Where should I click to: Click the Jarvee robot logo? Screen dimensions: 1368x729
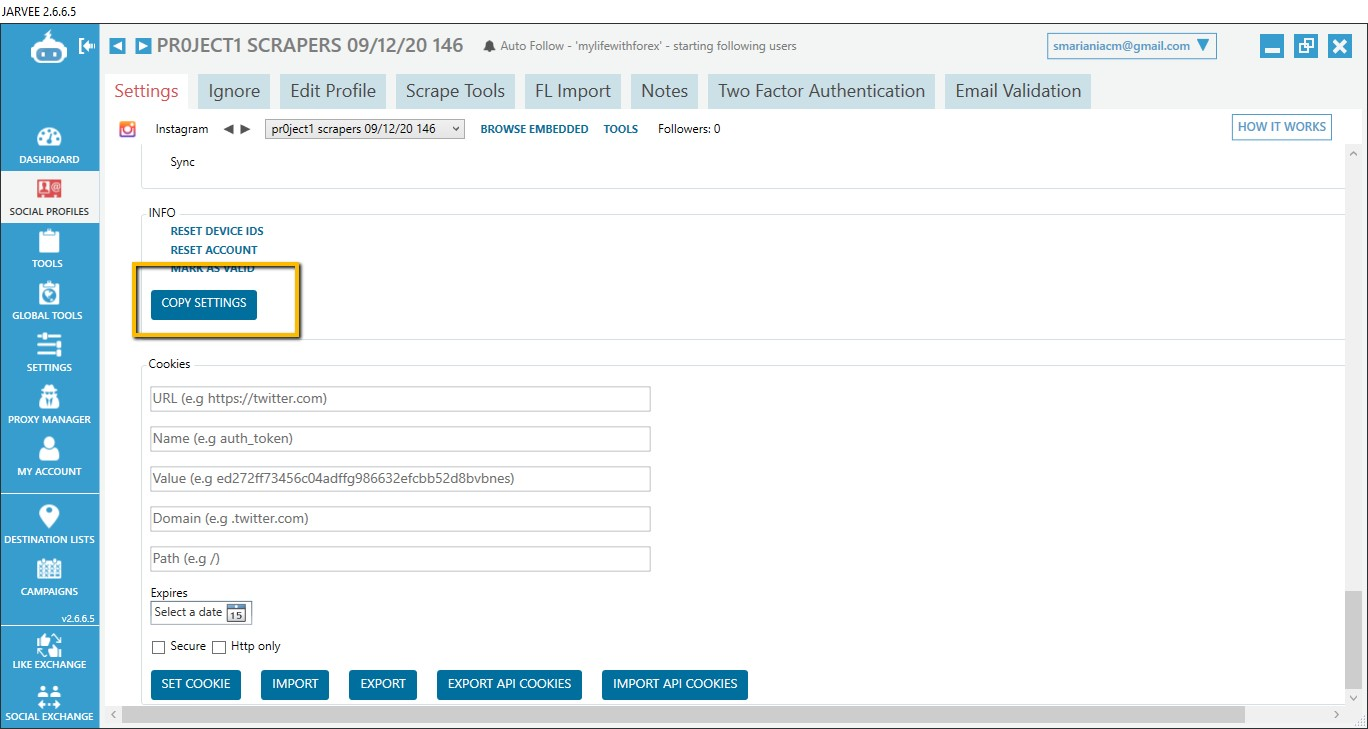click(48, 47)
